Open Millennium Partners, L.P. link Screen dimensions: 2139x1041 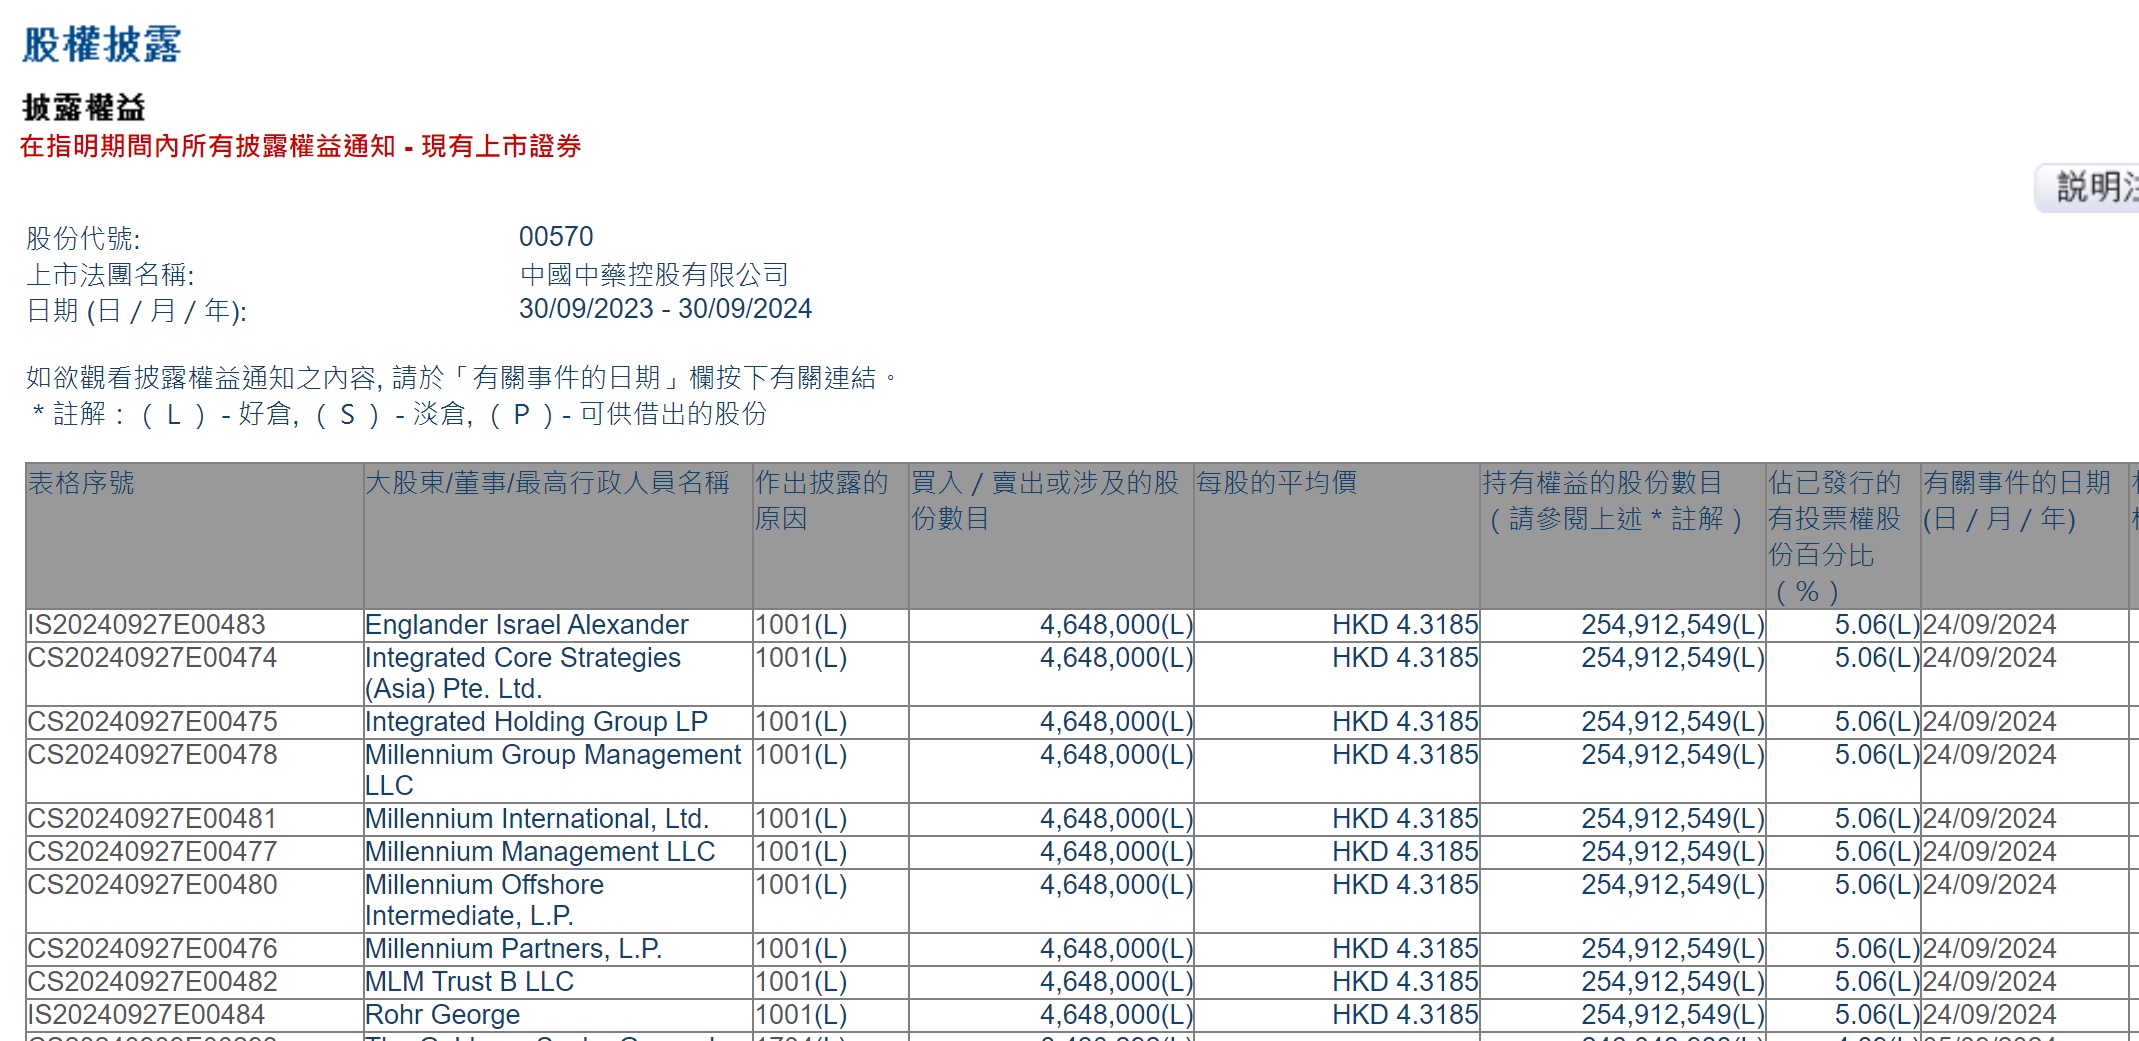point(514,949)
